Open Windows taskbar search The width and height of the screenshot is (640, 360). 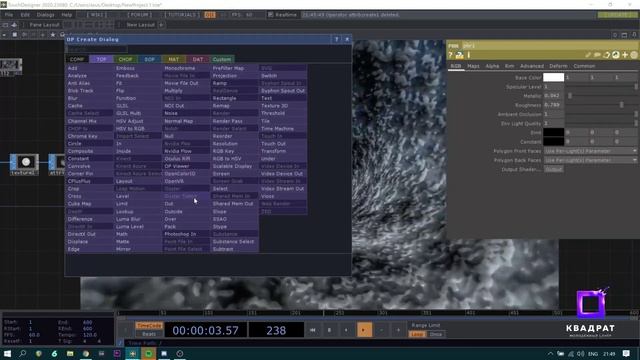(x=22, y=353)
